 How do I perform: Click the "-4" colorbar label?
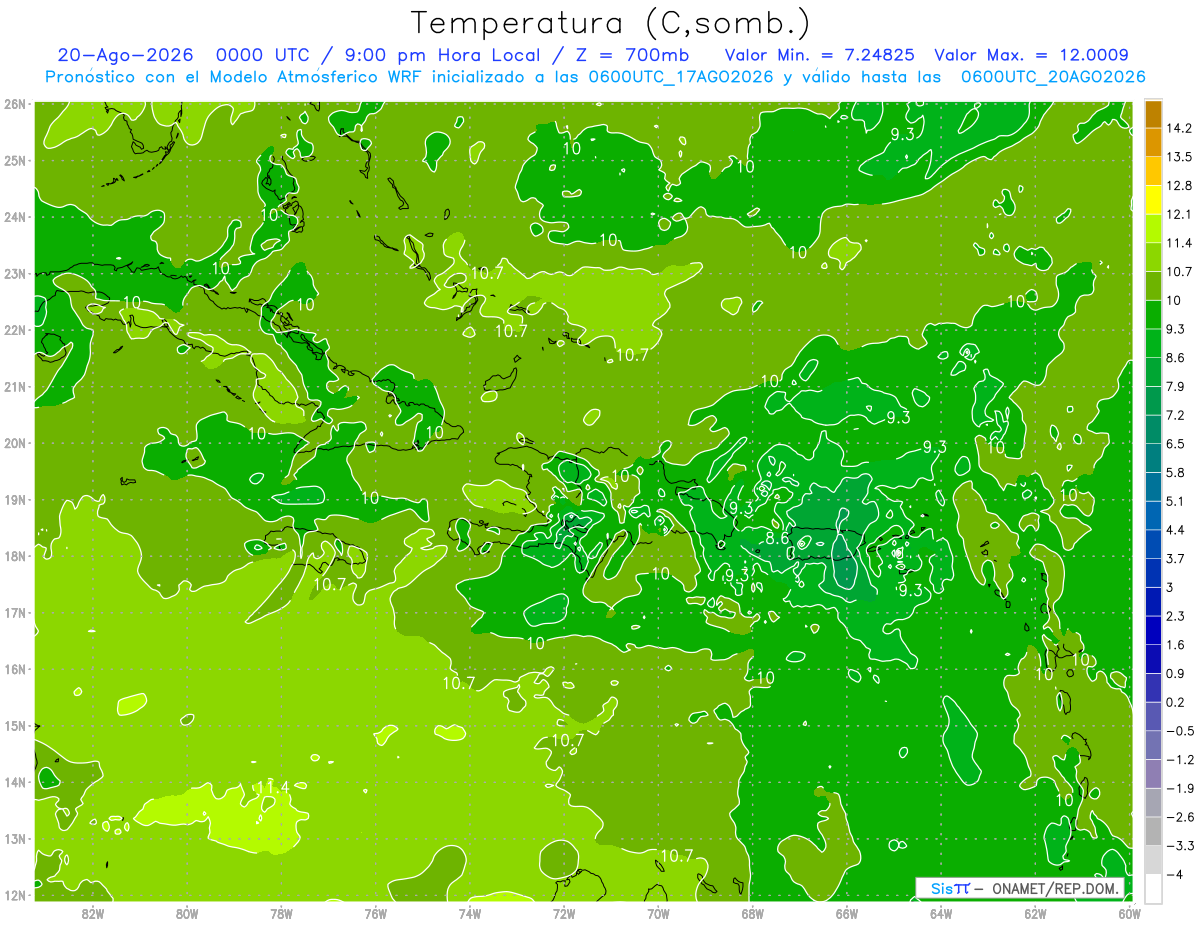pos(1174,875)
